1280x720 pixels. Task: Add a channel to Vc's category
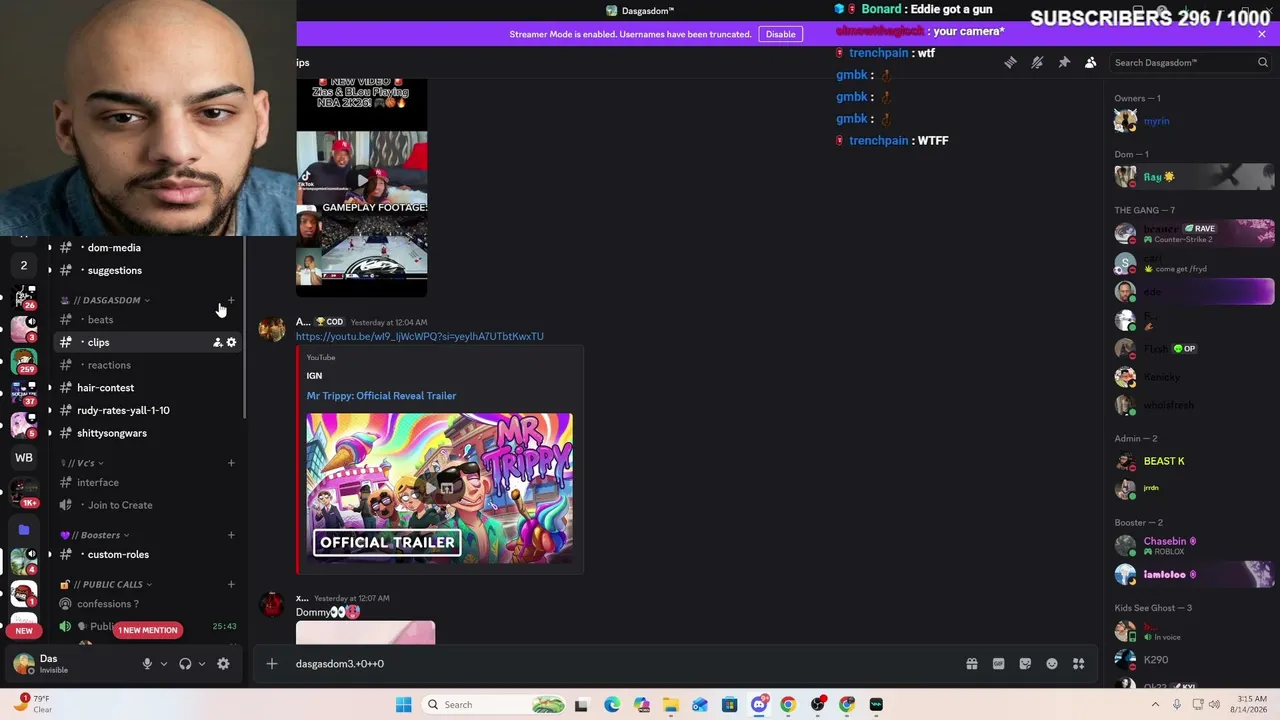231,463
